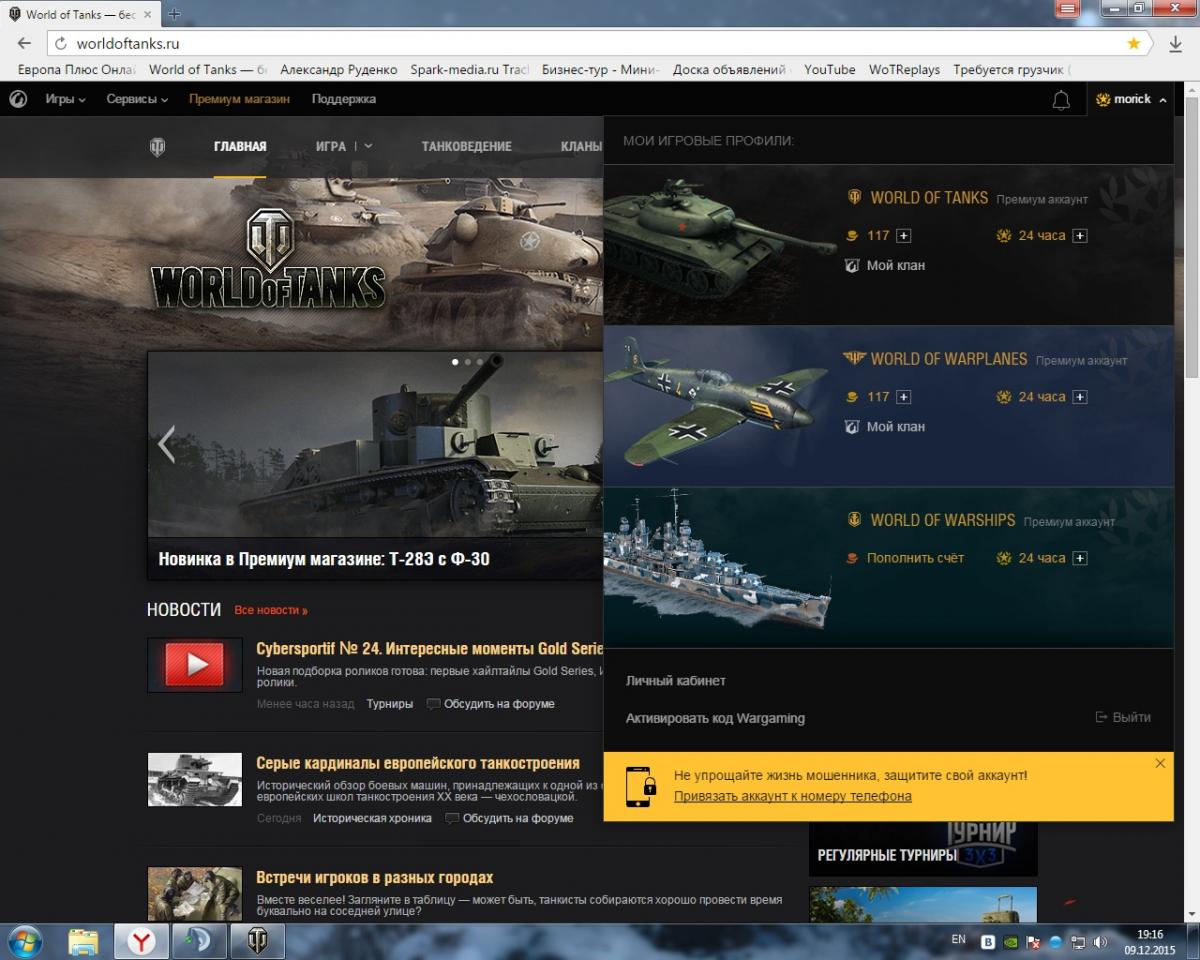Open Windows Explorer from taskbar

coord(83,941)
